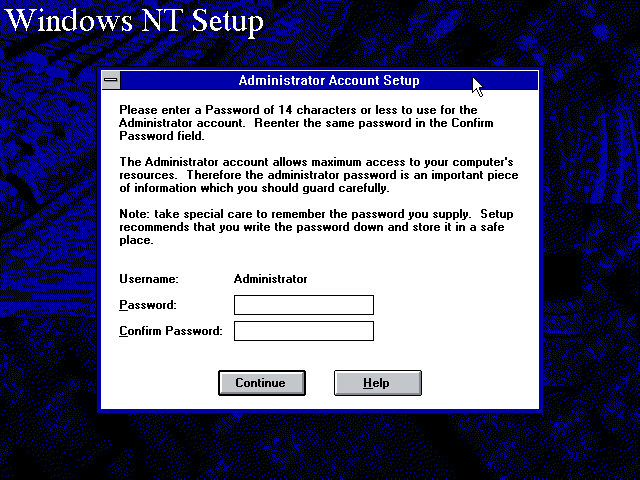640x480 pixels.
Task: Click the 'Confirm Password:' label
Action: point(171,331)
